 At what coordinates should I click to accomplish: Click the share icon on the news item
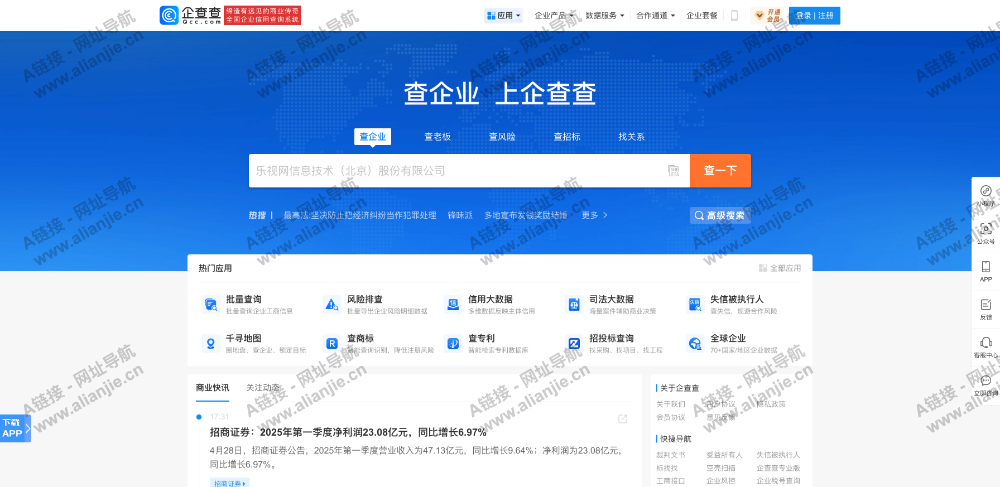(x=622, y=419)
